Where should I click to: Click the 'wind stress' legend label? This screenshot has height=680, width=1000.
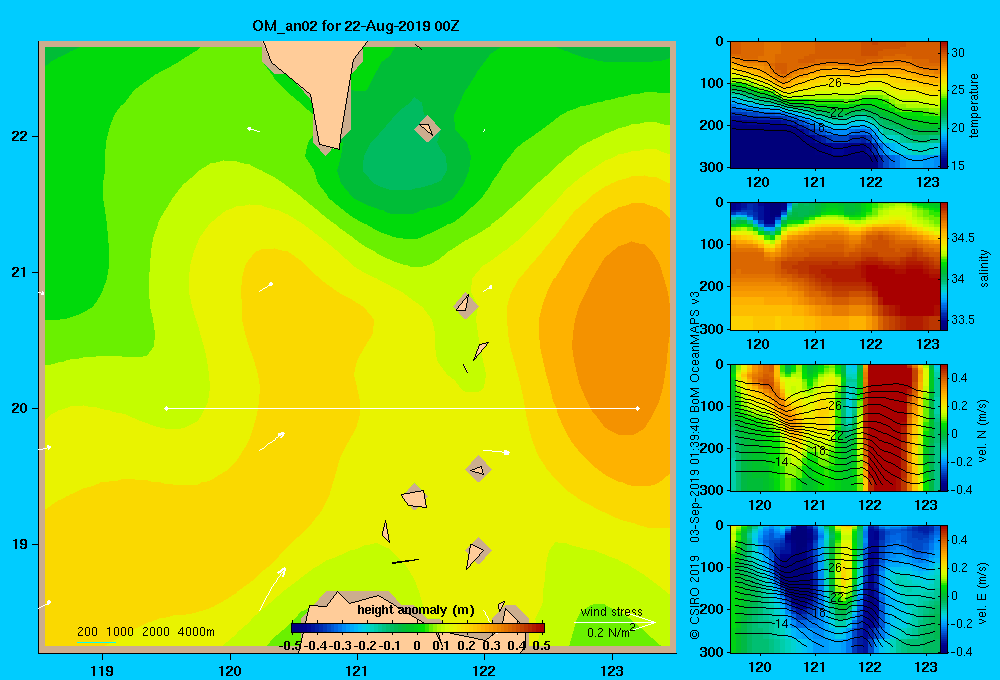tap(611, 612)
